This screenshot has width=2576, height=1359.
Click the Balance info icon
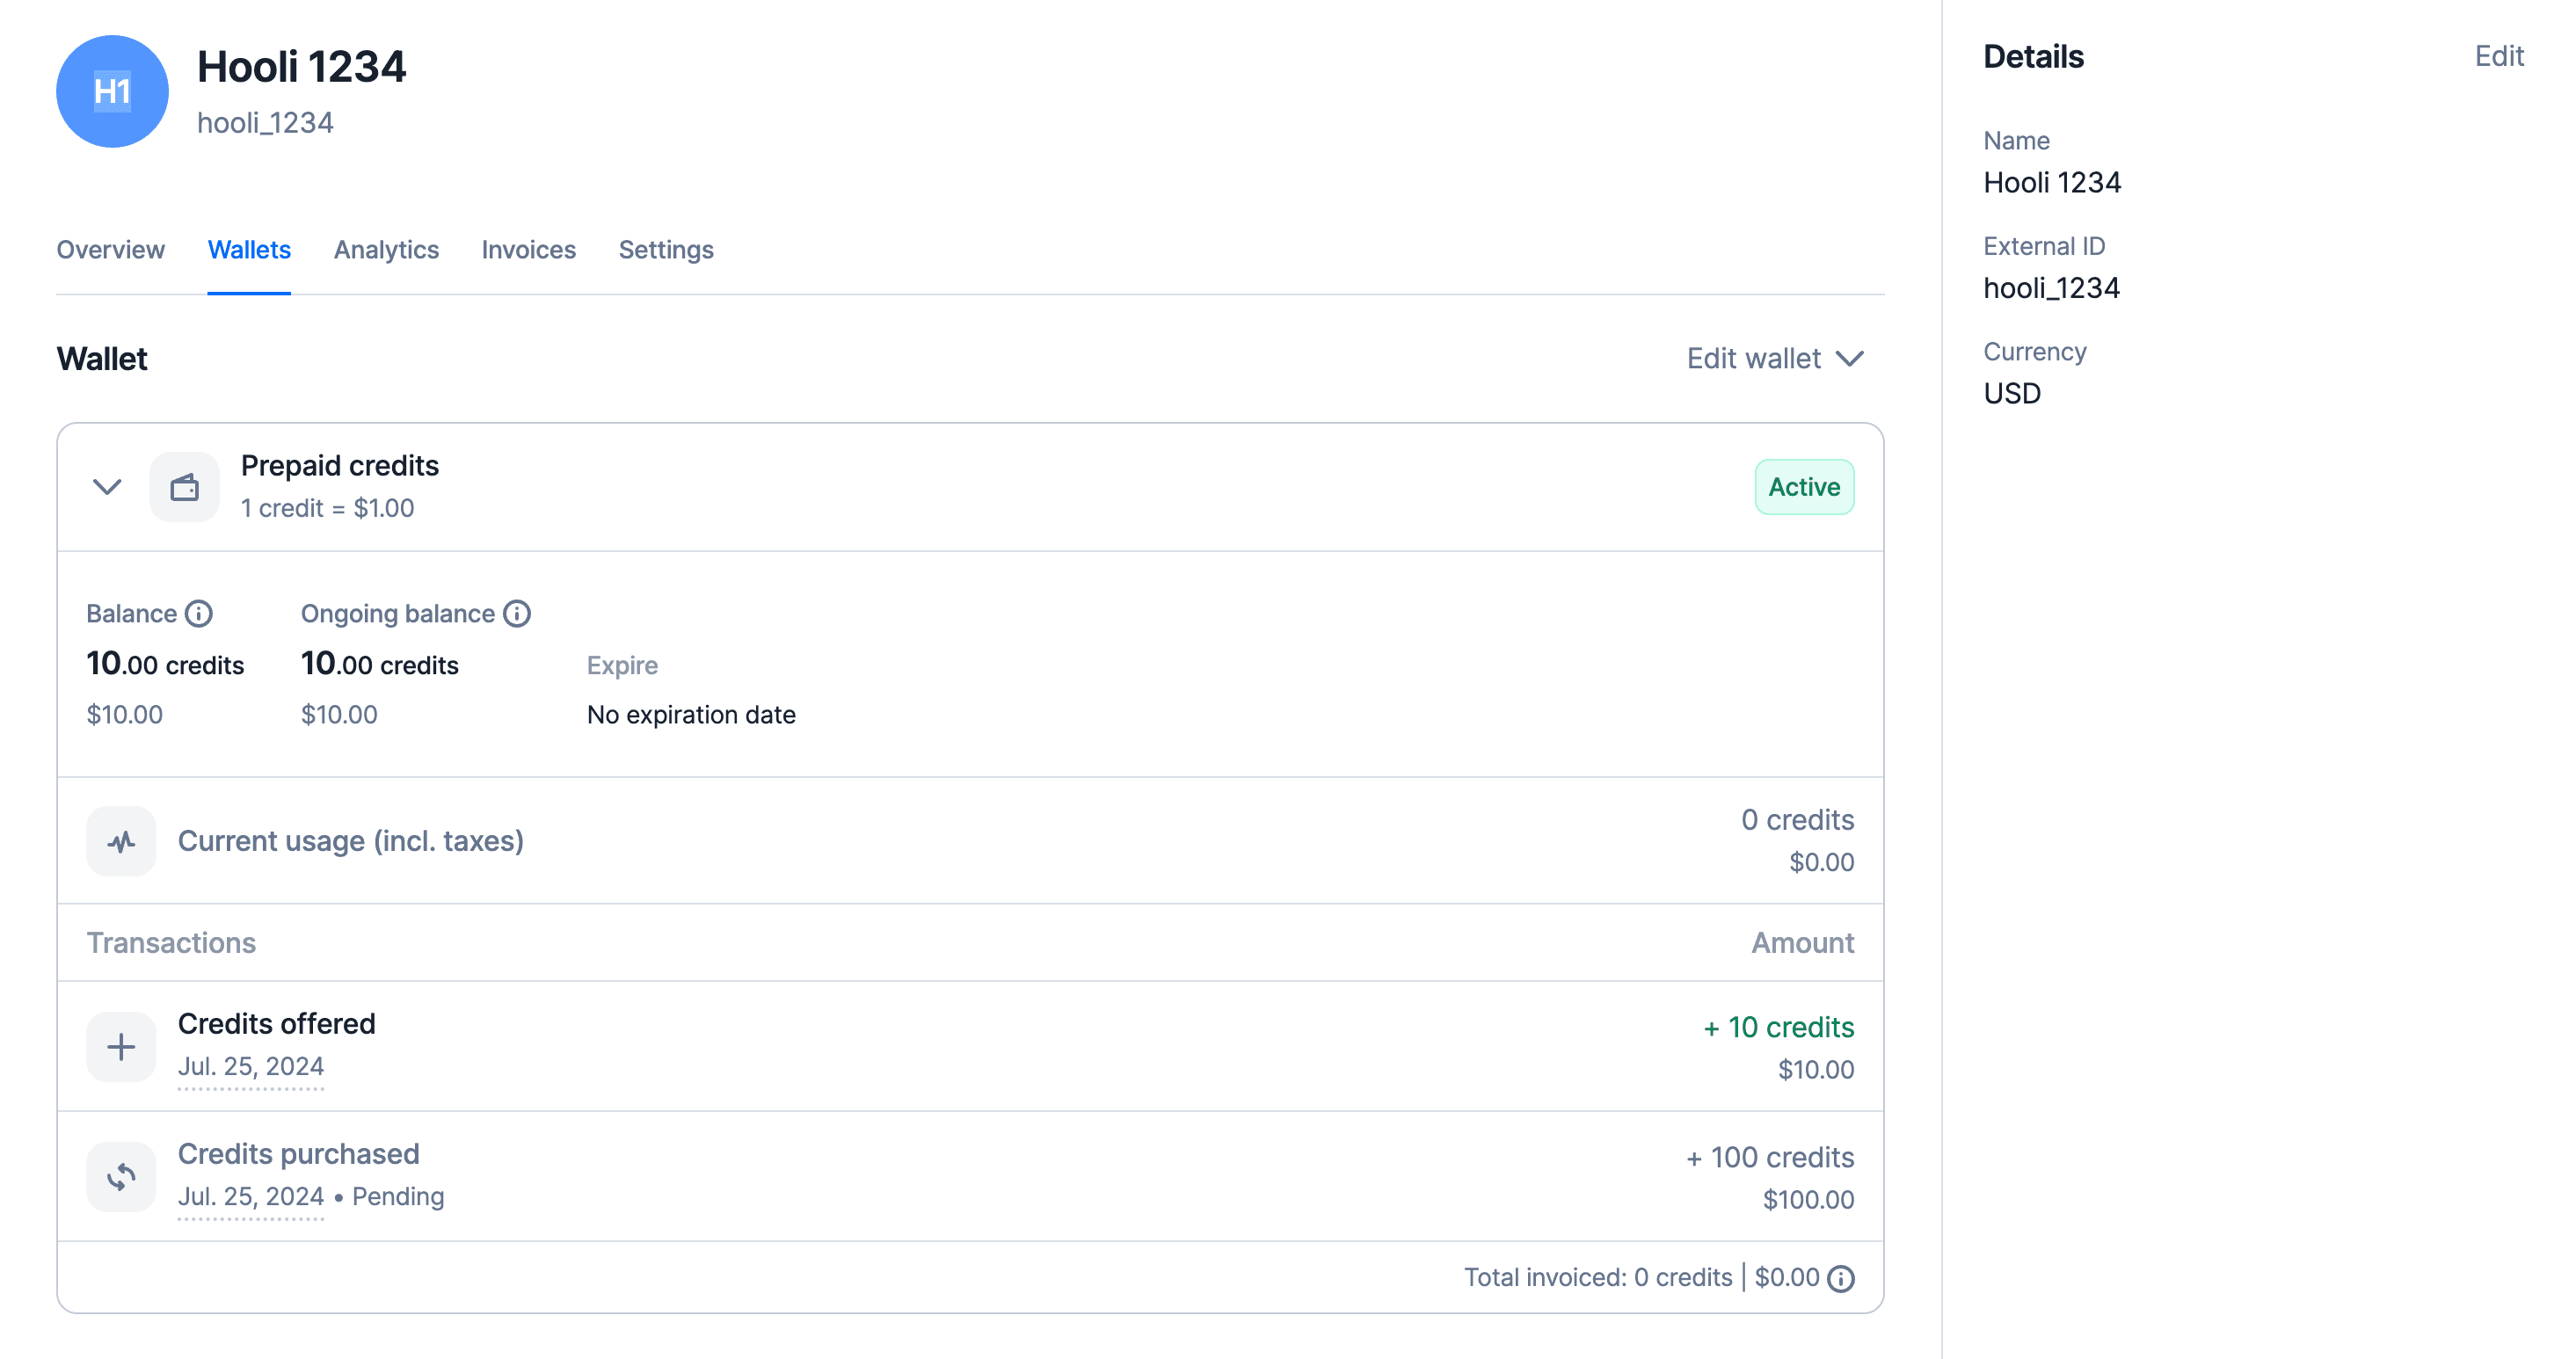[x=199, y=613]
